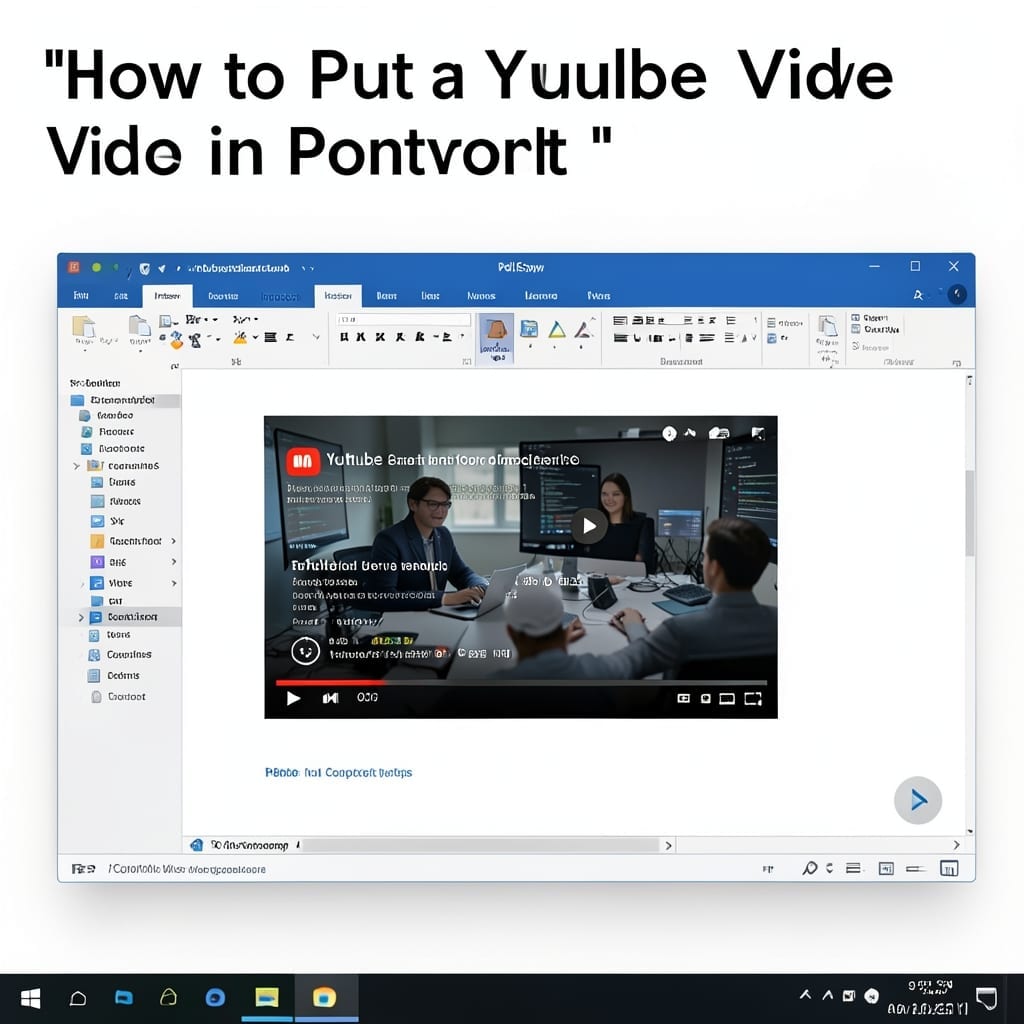This screenshot has width=1024, height=1024.
Task: Click the dark circular avatar in the ribbon bar
Action: click(x=957, y=295)
